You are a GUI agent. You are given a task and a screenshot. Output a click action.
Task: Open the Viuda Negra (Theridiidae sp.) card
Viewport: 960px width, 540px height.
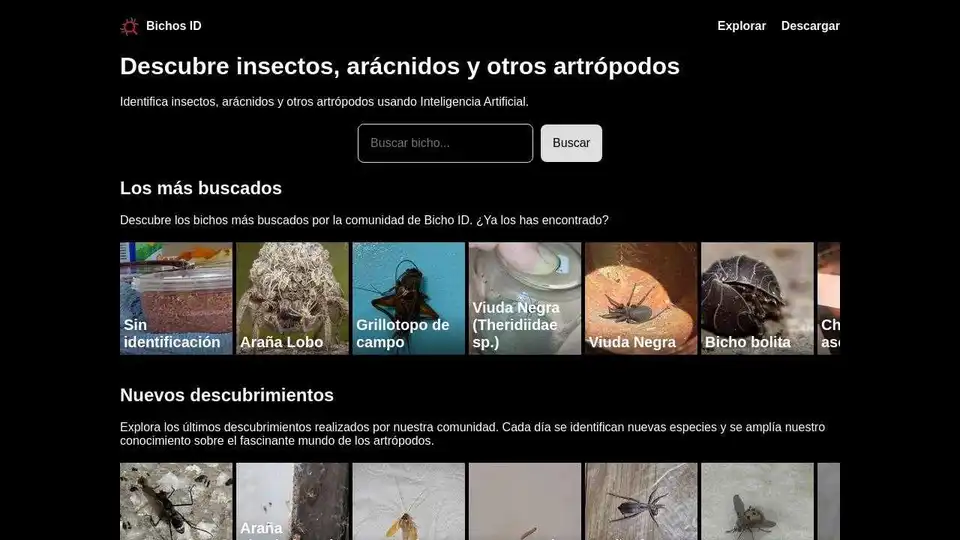(x=525, y=298)
